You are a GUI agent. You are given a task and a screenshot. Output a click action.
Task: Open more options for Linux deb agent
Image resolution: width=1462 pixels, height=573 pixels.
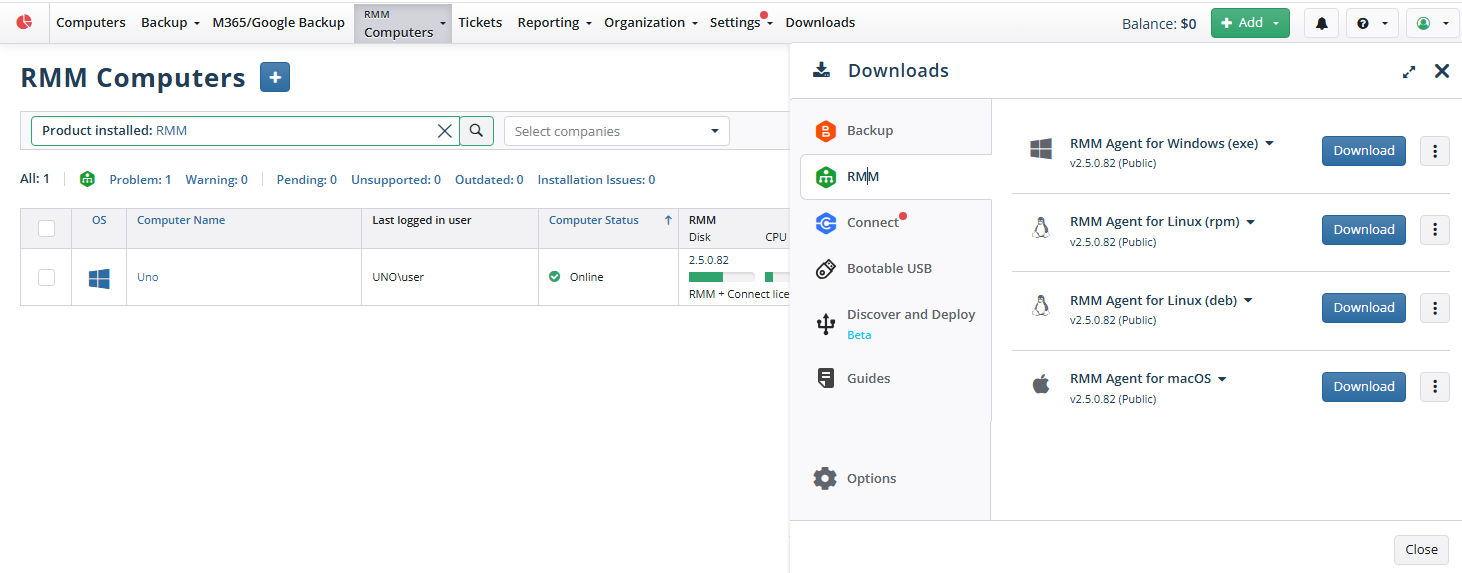(1435, 308)
